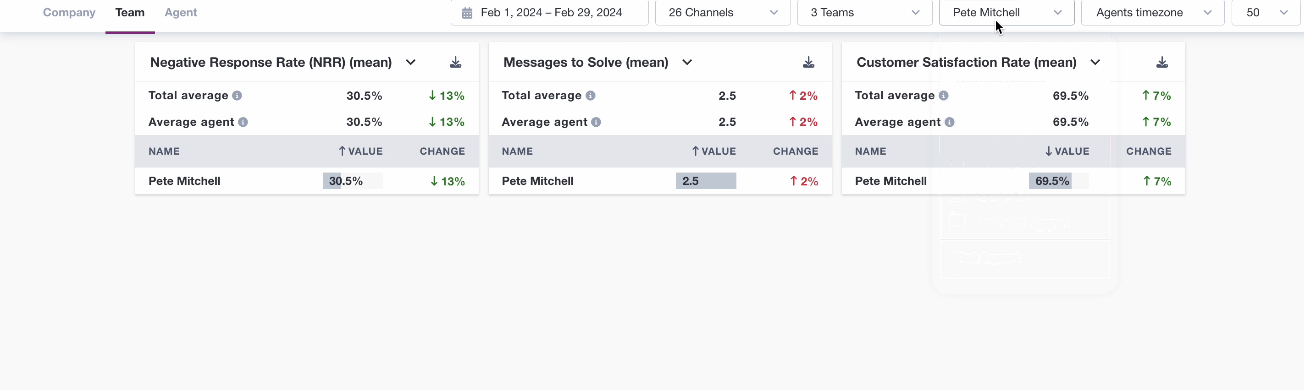Sort Customer Satisfaction table by Value
This screenshot has width=1304, height=390.
pos(1066,152)
